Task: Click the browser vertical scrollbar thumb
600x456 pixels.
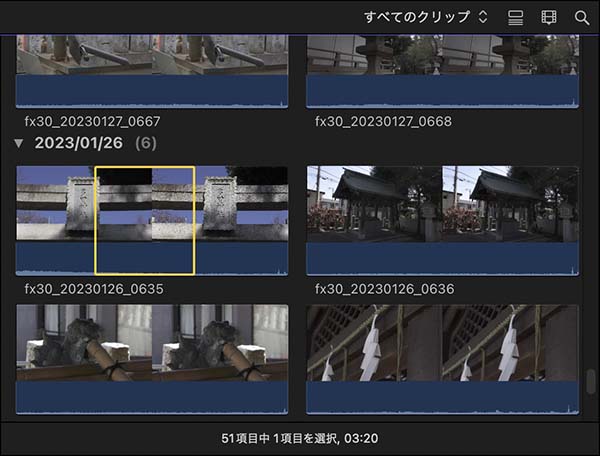Action: coord(591,381)
